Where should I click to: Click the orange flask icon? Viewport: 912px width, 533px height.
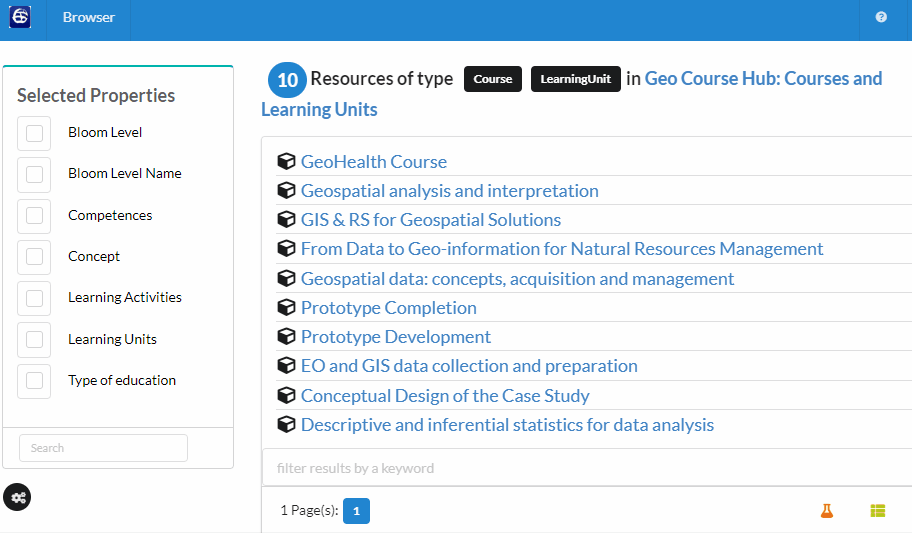pyautogui.click(x=826, y=511)
